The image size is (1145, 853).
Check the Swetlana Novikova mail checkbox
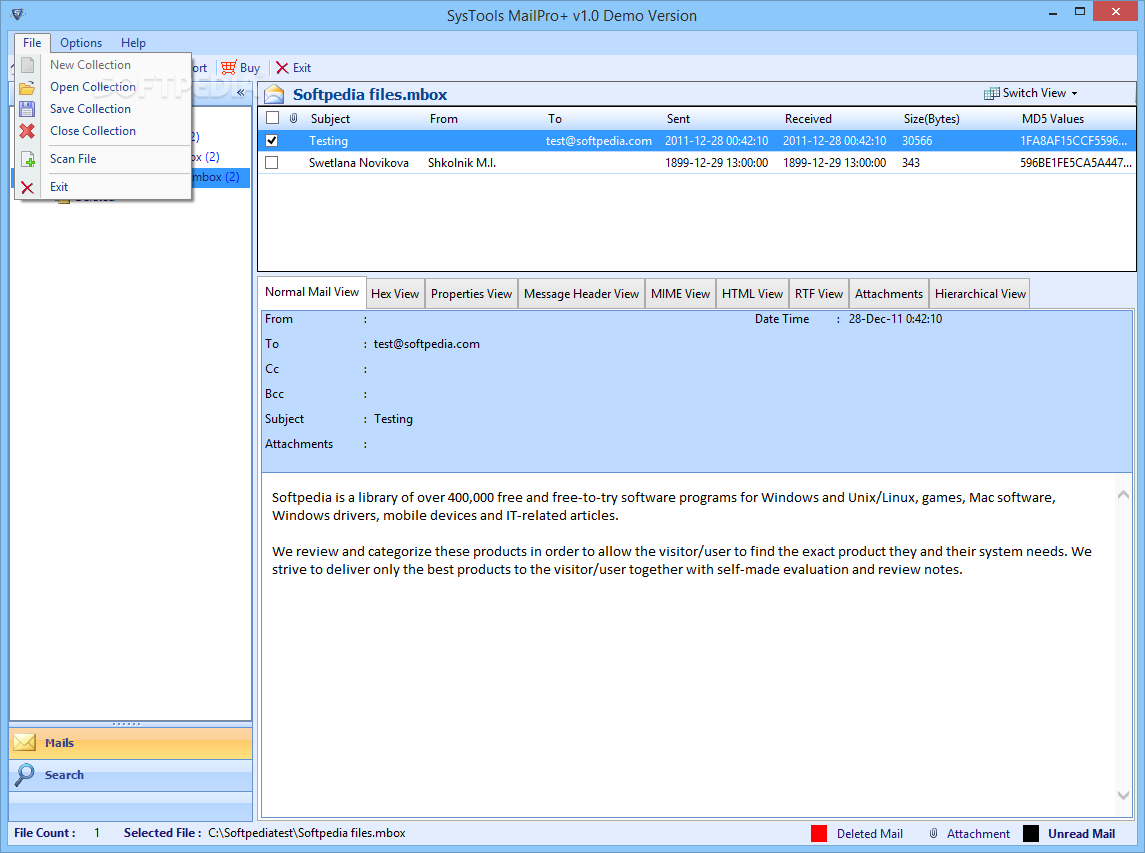click(x=272, y=162)
